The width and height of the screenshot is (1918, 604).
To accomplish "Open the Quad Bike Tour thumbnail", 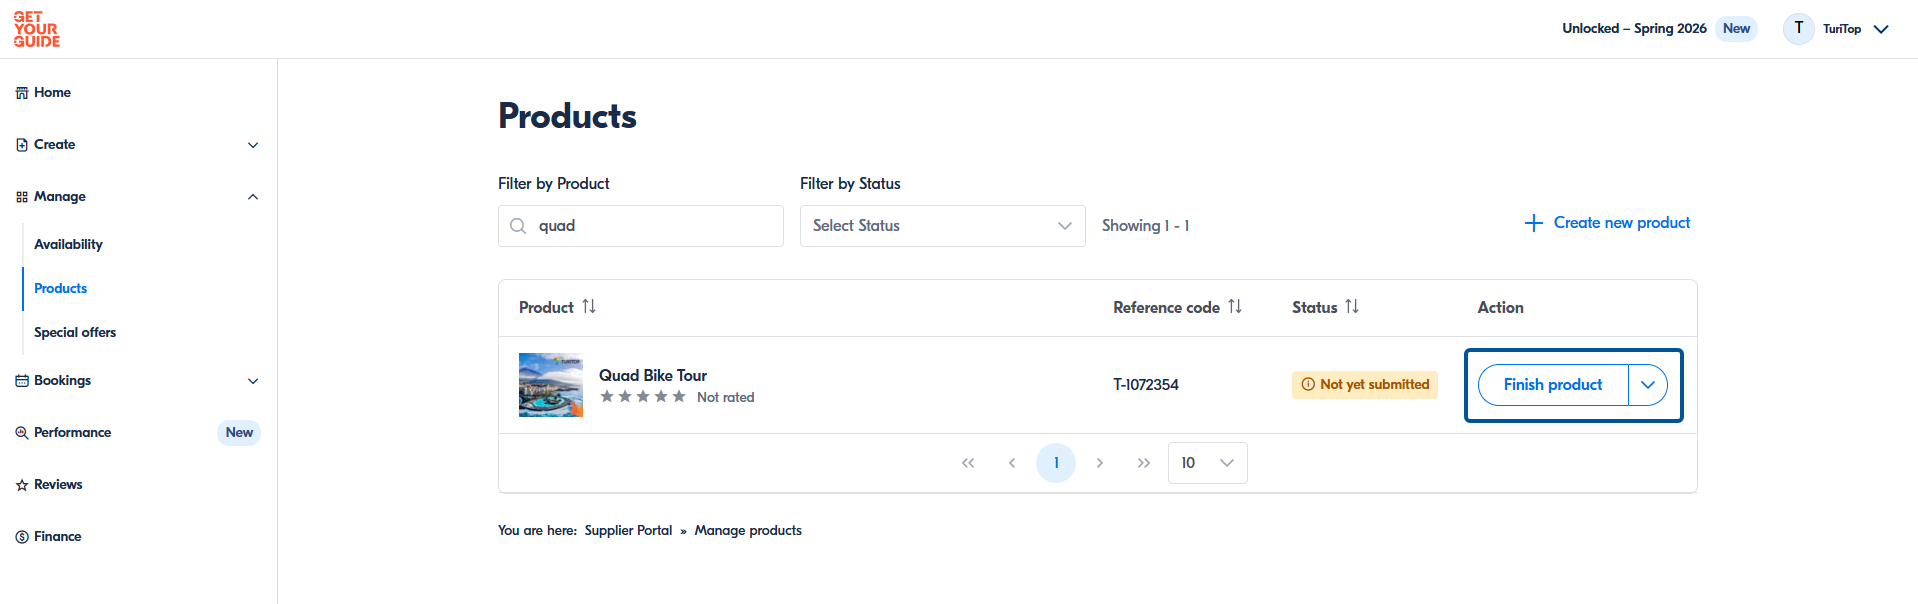I will pyautogui.click(x=551, y=385).
